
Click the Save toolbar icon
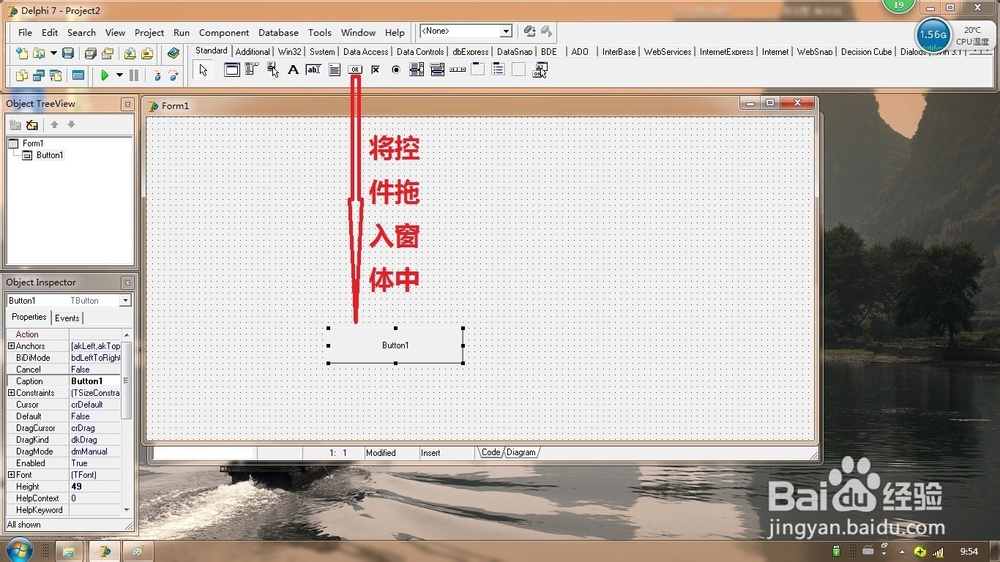[68, 54]
